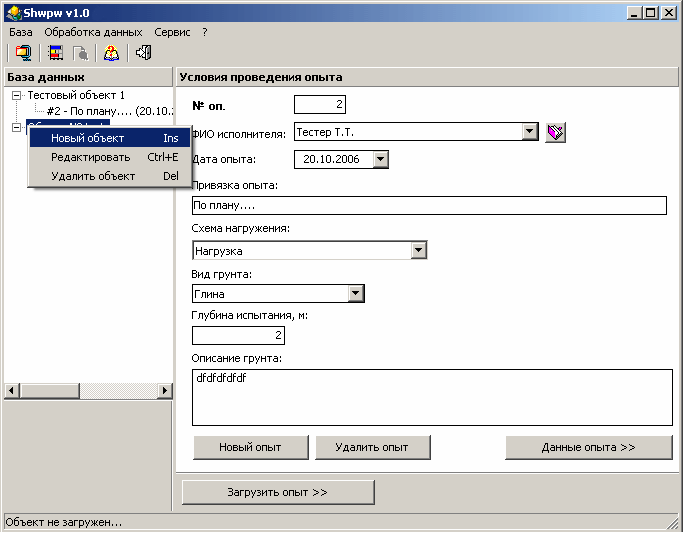Click the color table toolbar icon
683x533 pixels.
point(54,53)
